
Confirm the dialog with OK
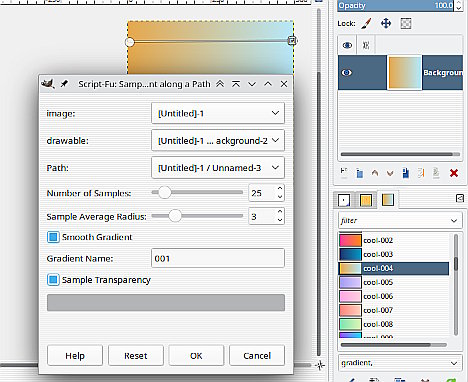(x=196, y=356)
